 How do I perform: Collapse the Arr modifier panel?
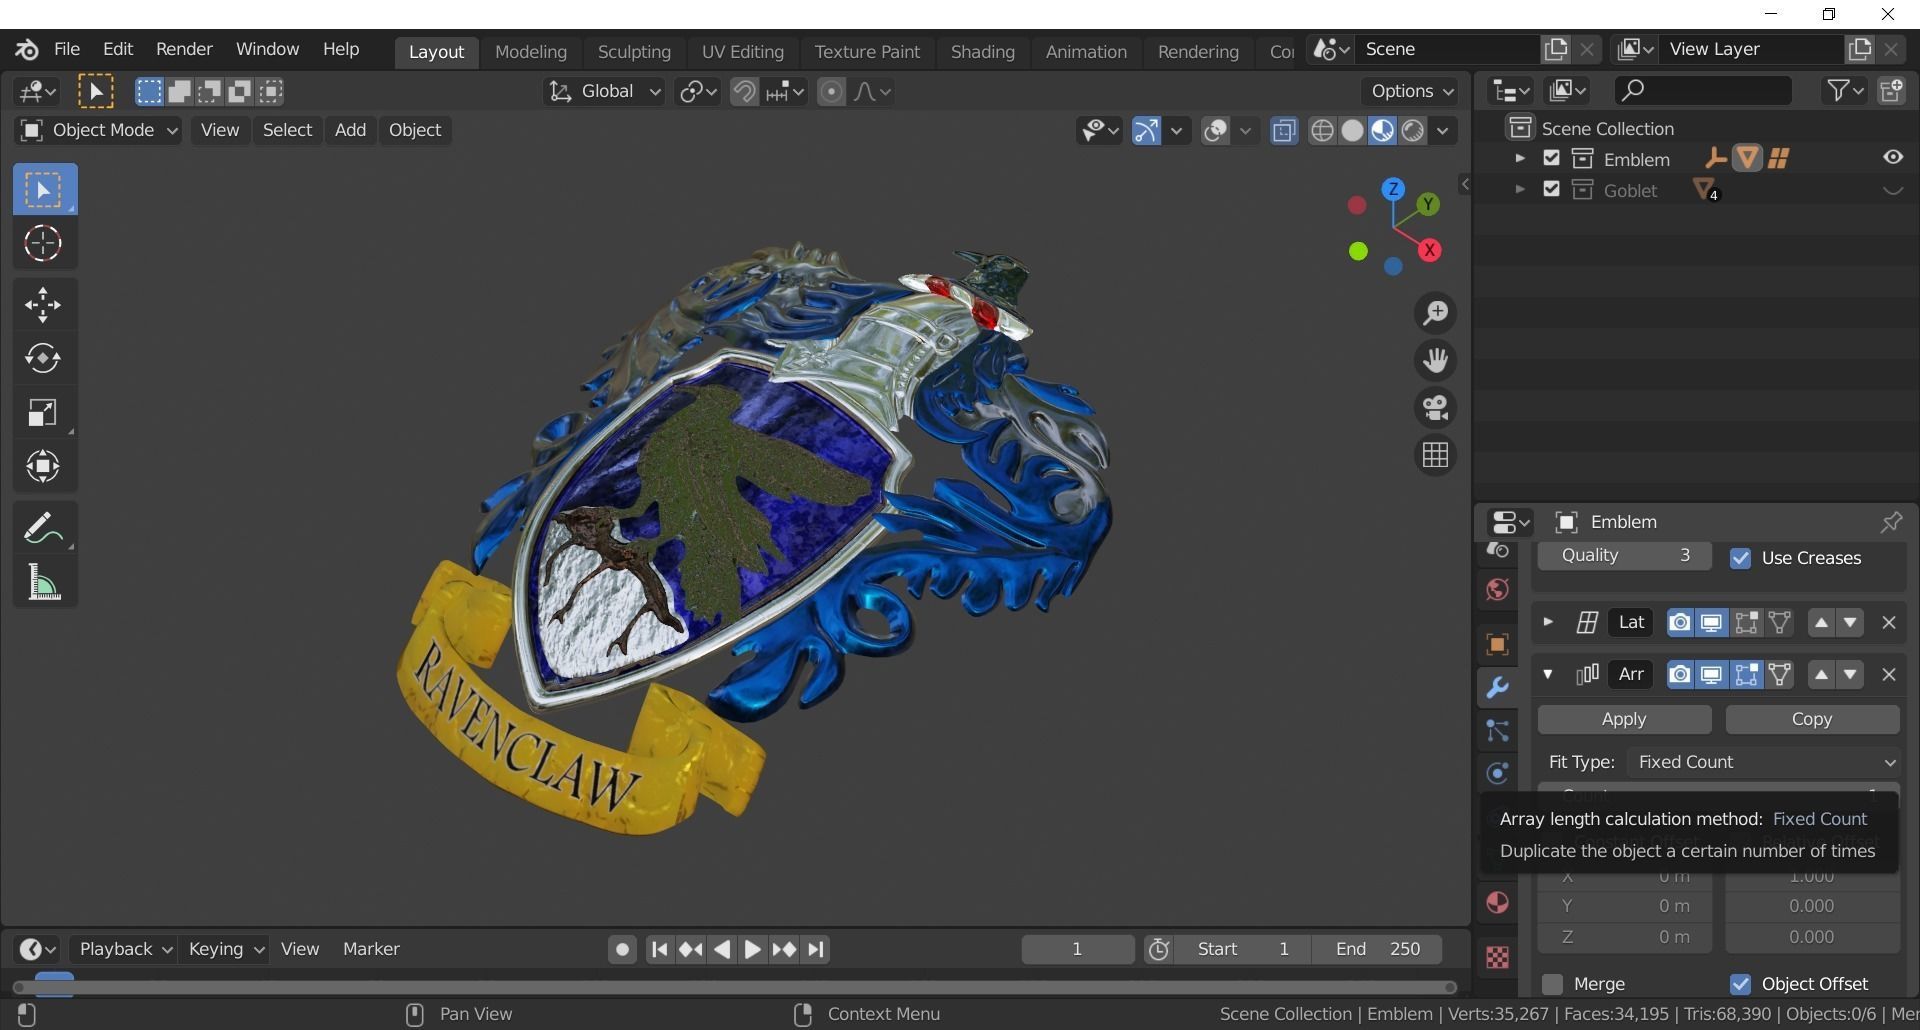point(1548,674)
